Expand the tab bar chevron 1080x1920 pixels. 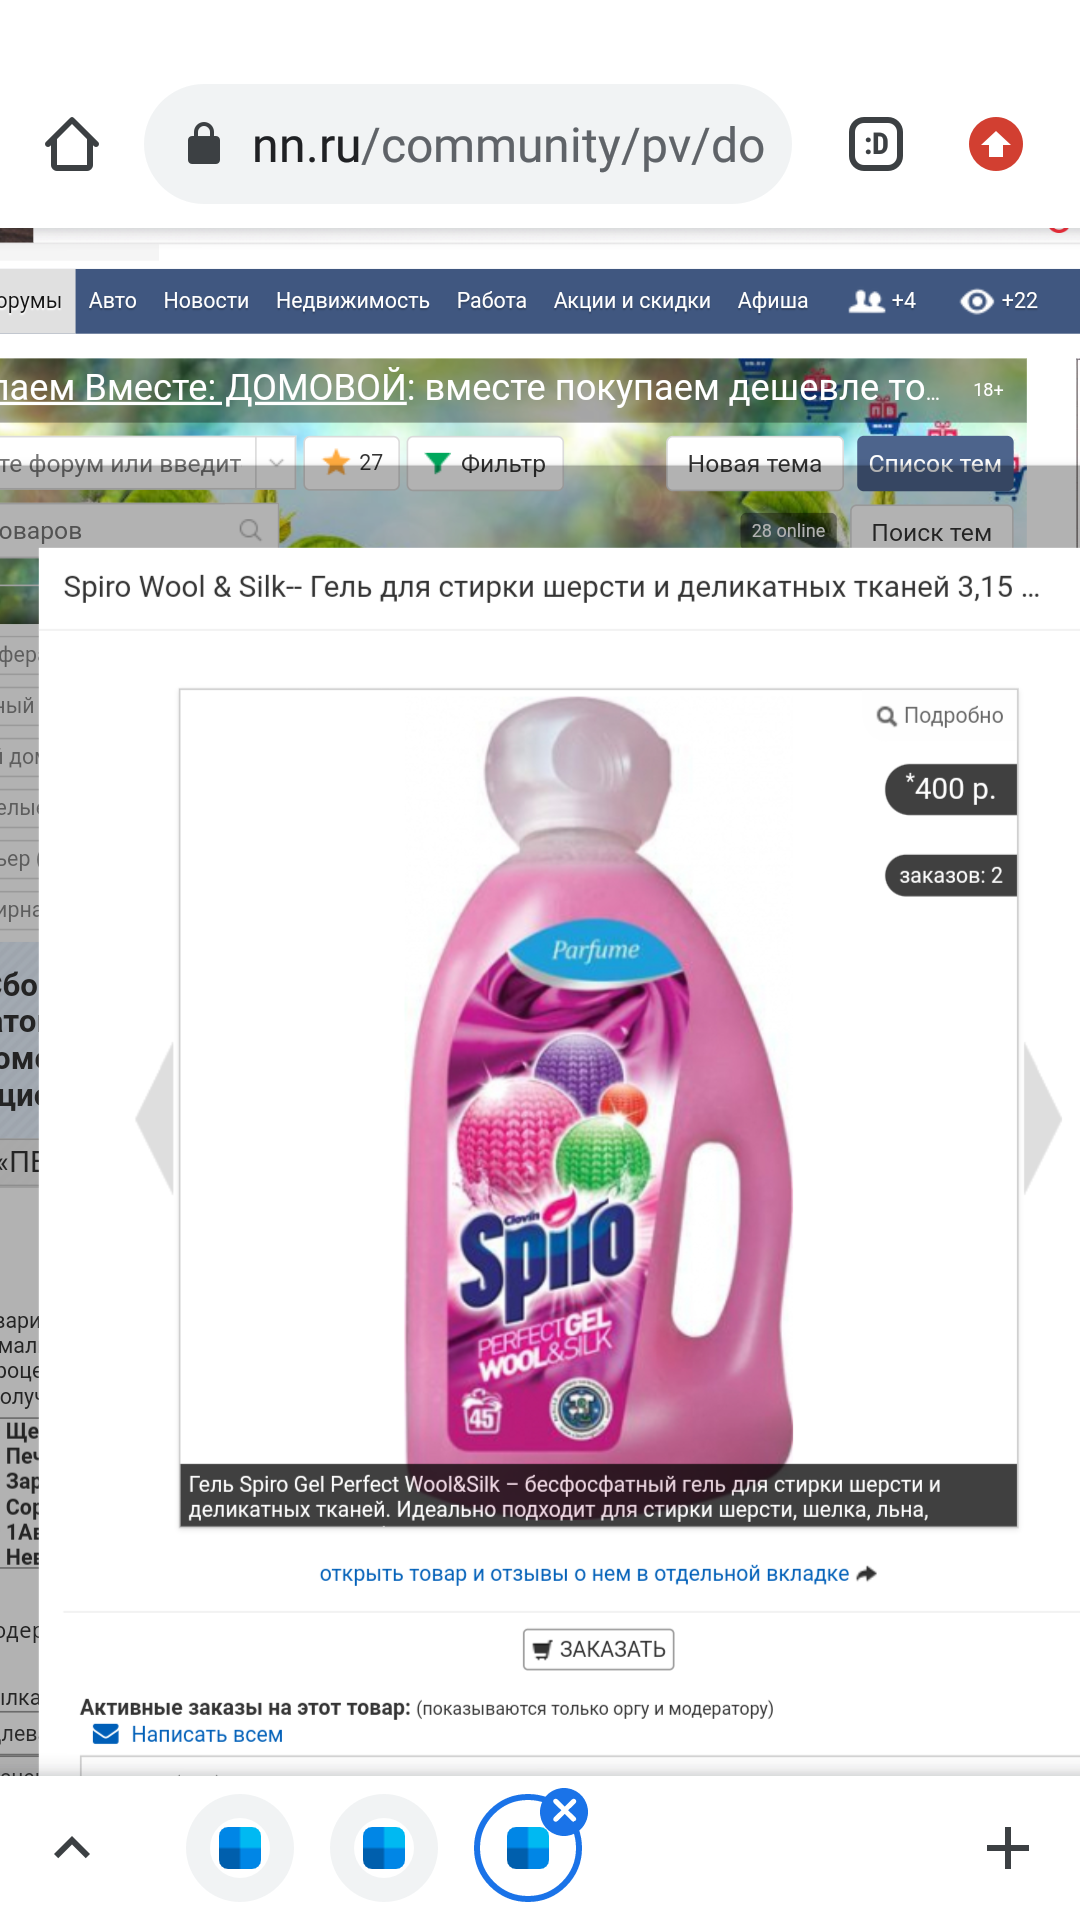click(x=72, y=1848)
